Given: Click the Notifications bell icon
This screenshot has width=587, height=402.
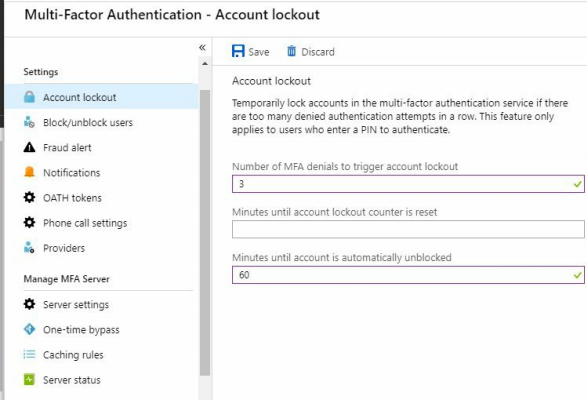Looking at the screenshot, I should coord(29,172).
